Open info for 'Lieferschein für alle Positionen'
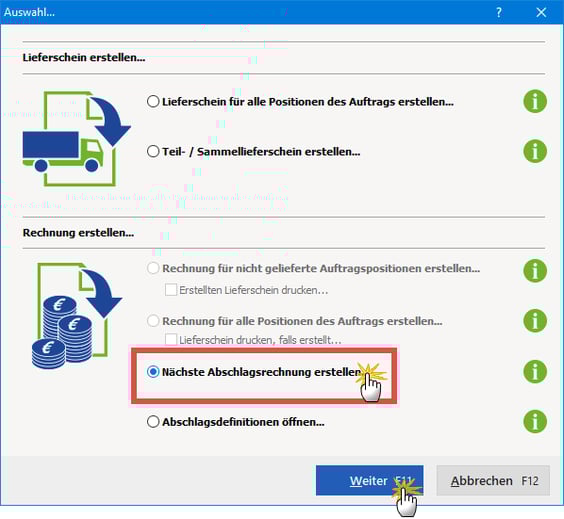 click(535, 101)
